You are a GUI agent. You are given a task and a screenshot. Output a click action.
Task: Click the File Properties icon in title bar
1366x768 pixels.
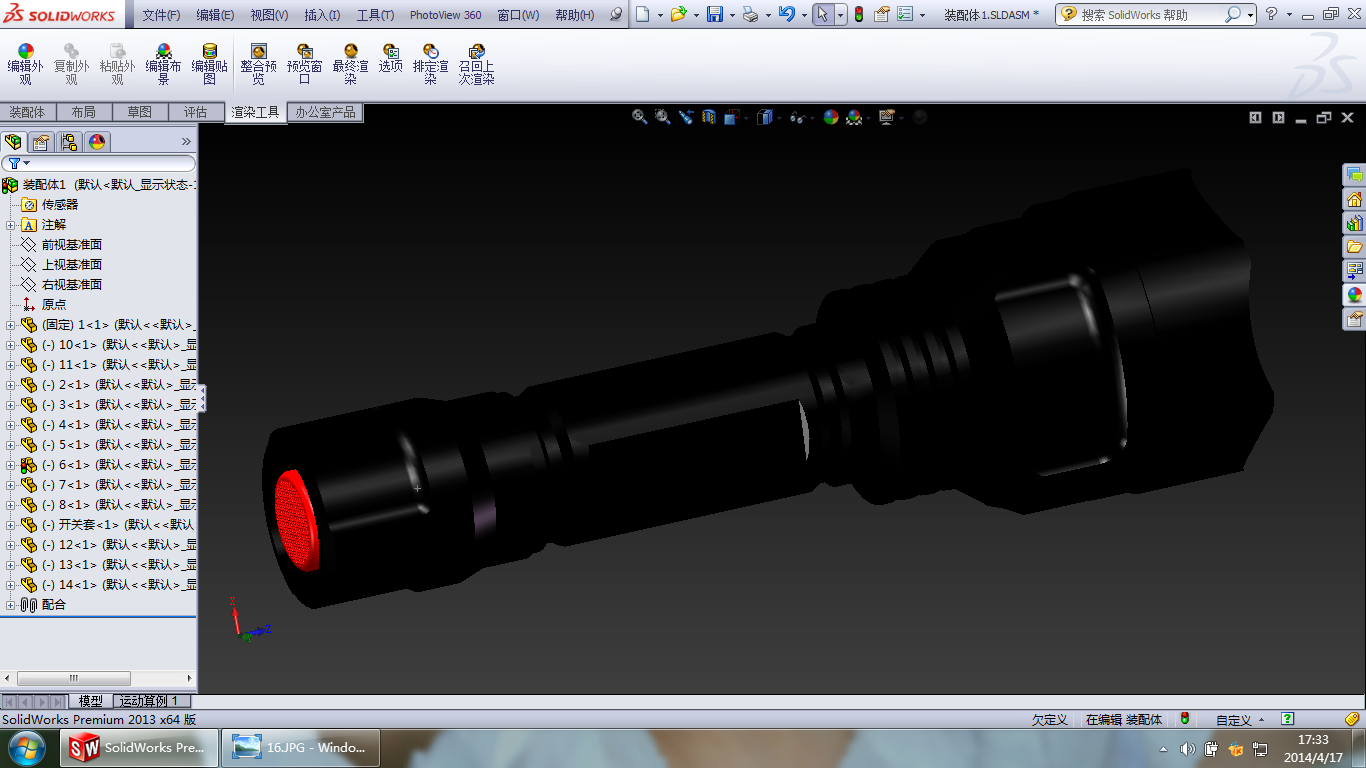pyautogui.click(x=881, y=14)
